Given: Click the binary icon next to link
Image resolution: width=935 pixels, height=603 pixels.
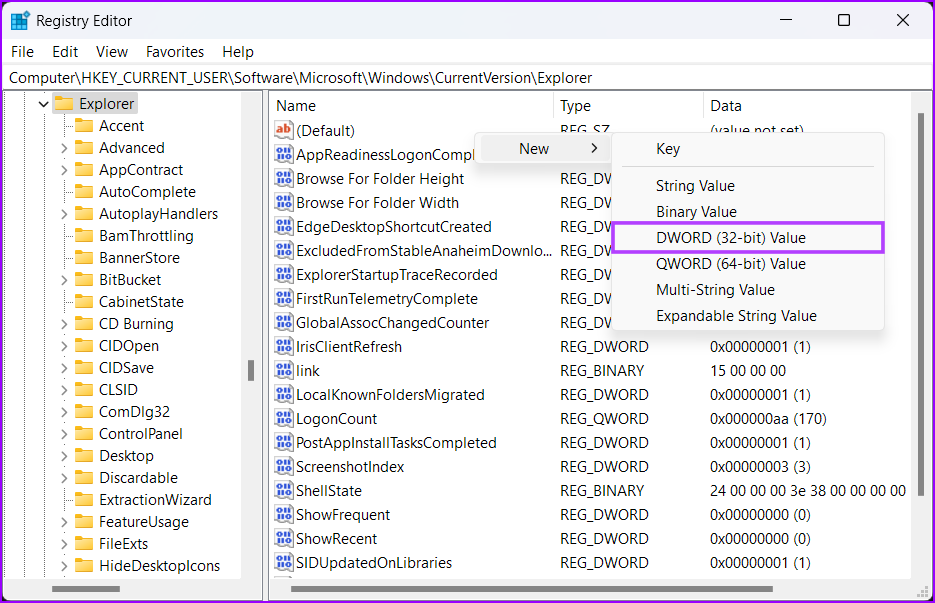Looking at the screenshot, I should 283,370.
